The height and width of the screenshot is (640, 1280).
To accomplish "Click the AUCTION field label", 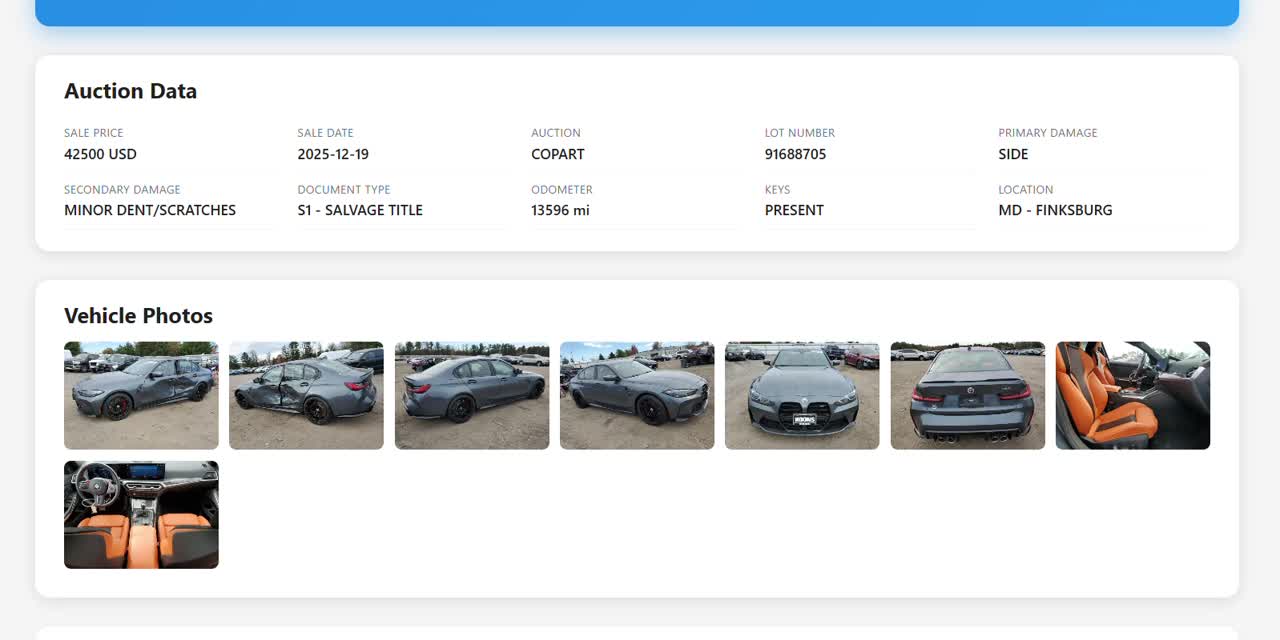I will (x=556, y=133).
